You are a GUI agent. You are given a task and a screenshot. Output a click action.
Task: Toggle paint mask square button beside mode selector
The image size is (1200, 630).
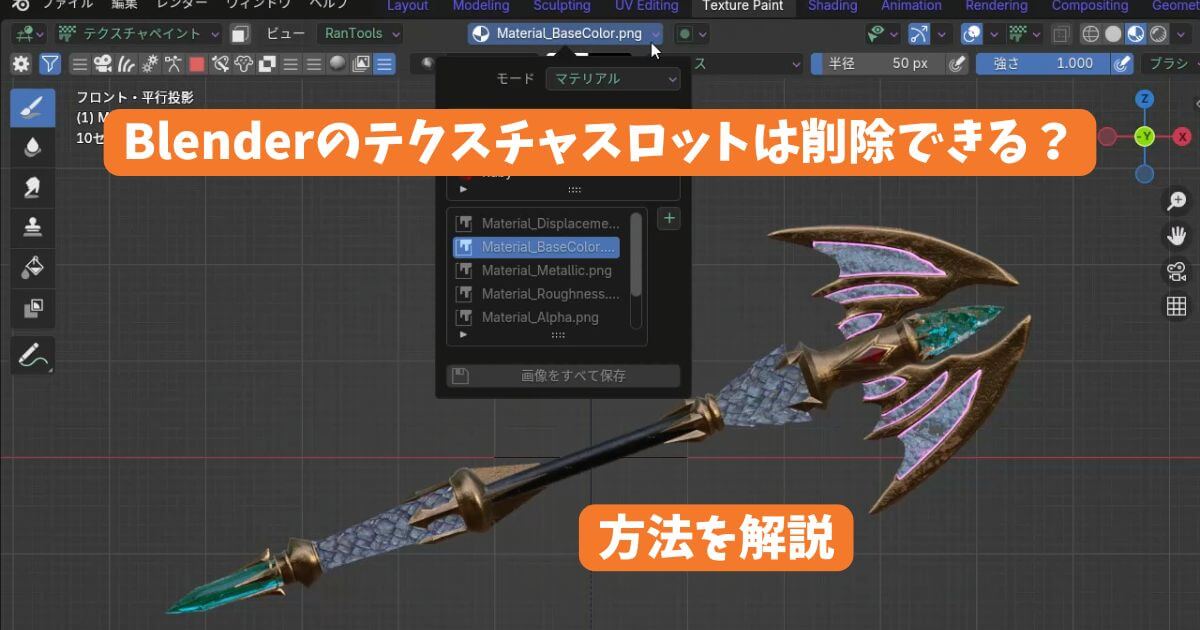point(239,34)
